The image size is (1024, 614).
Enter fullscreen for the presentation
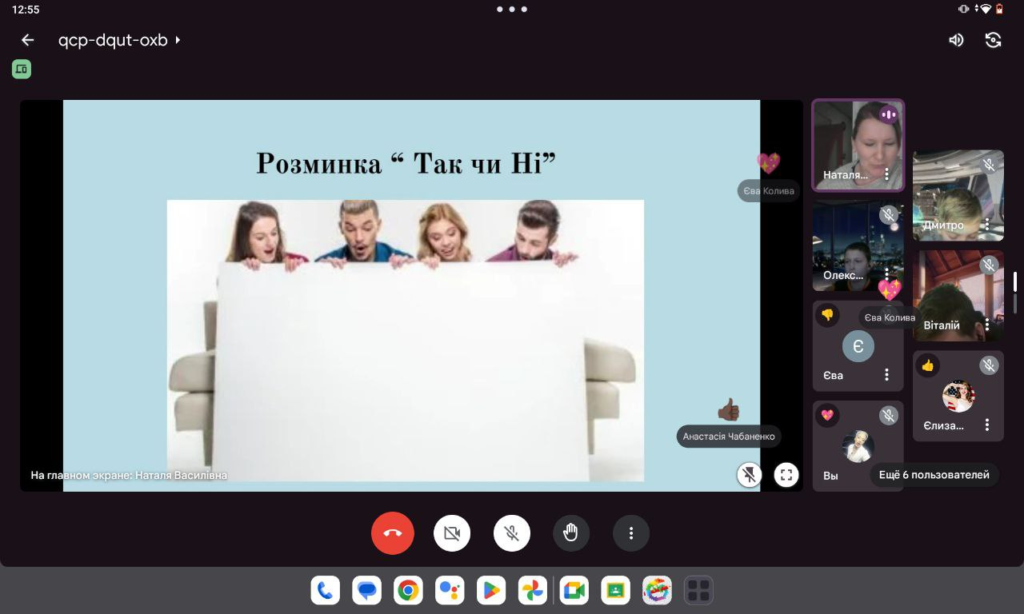point(786,474)
